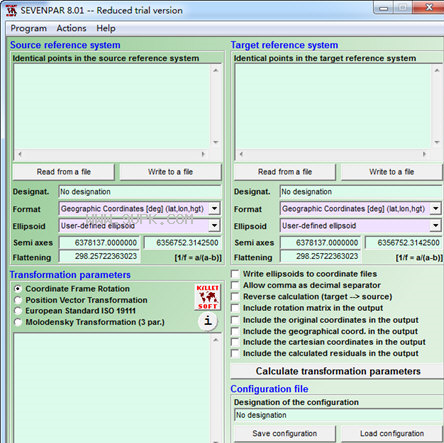Check Include the original coordinates in output

[x=235, y=320]
